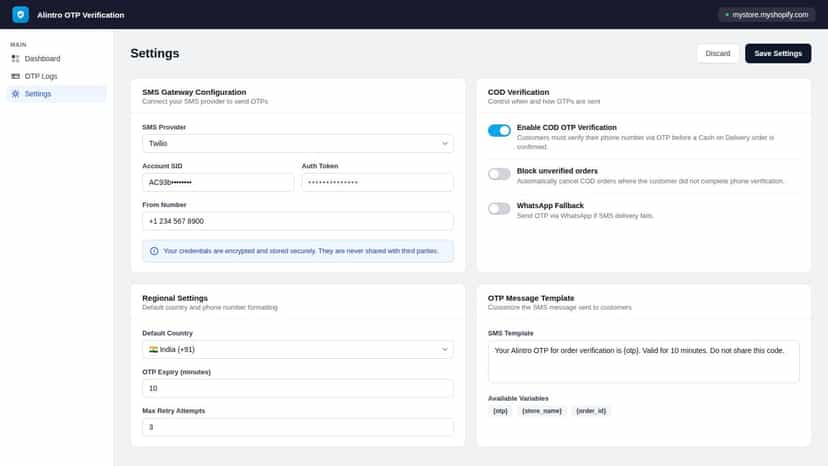Viewport: 828px width, 466px height.
Task: Click the Discard button
Action: pyautogui.click(x=718, y=53)
